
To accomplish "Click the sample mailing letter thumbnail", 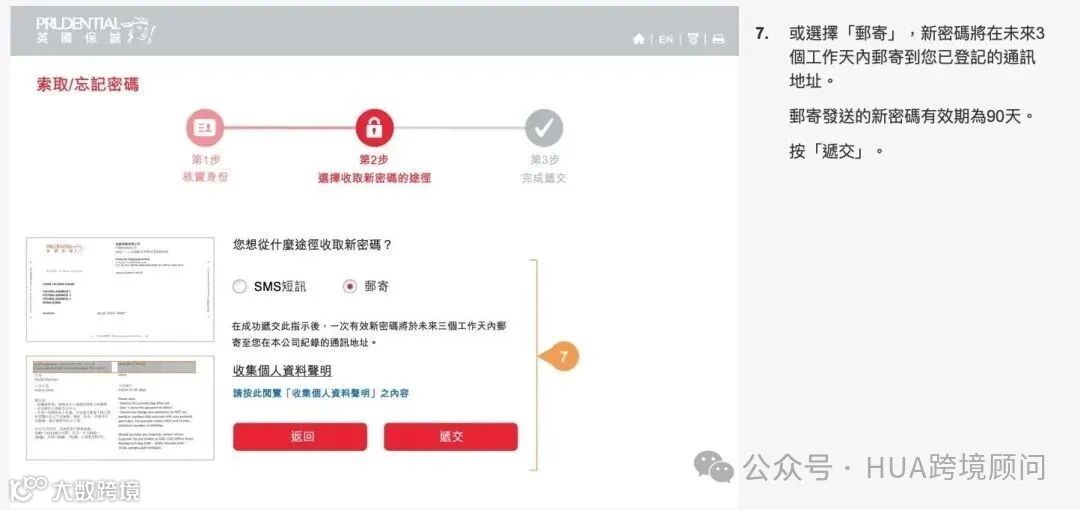I will [120, 289].
